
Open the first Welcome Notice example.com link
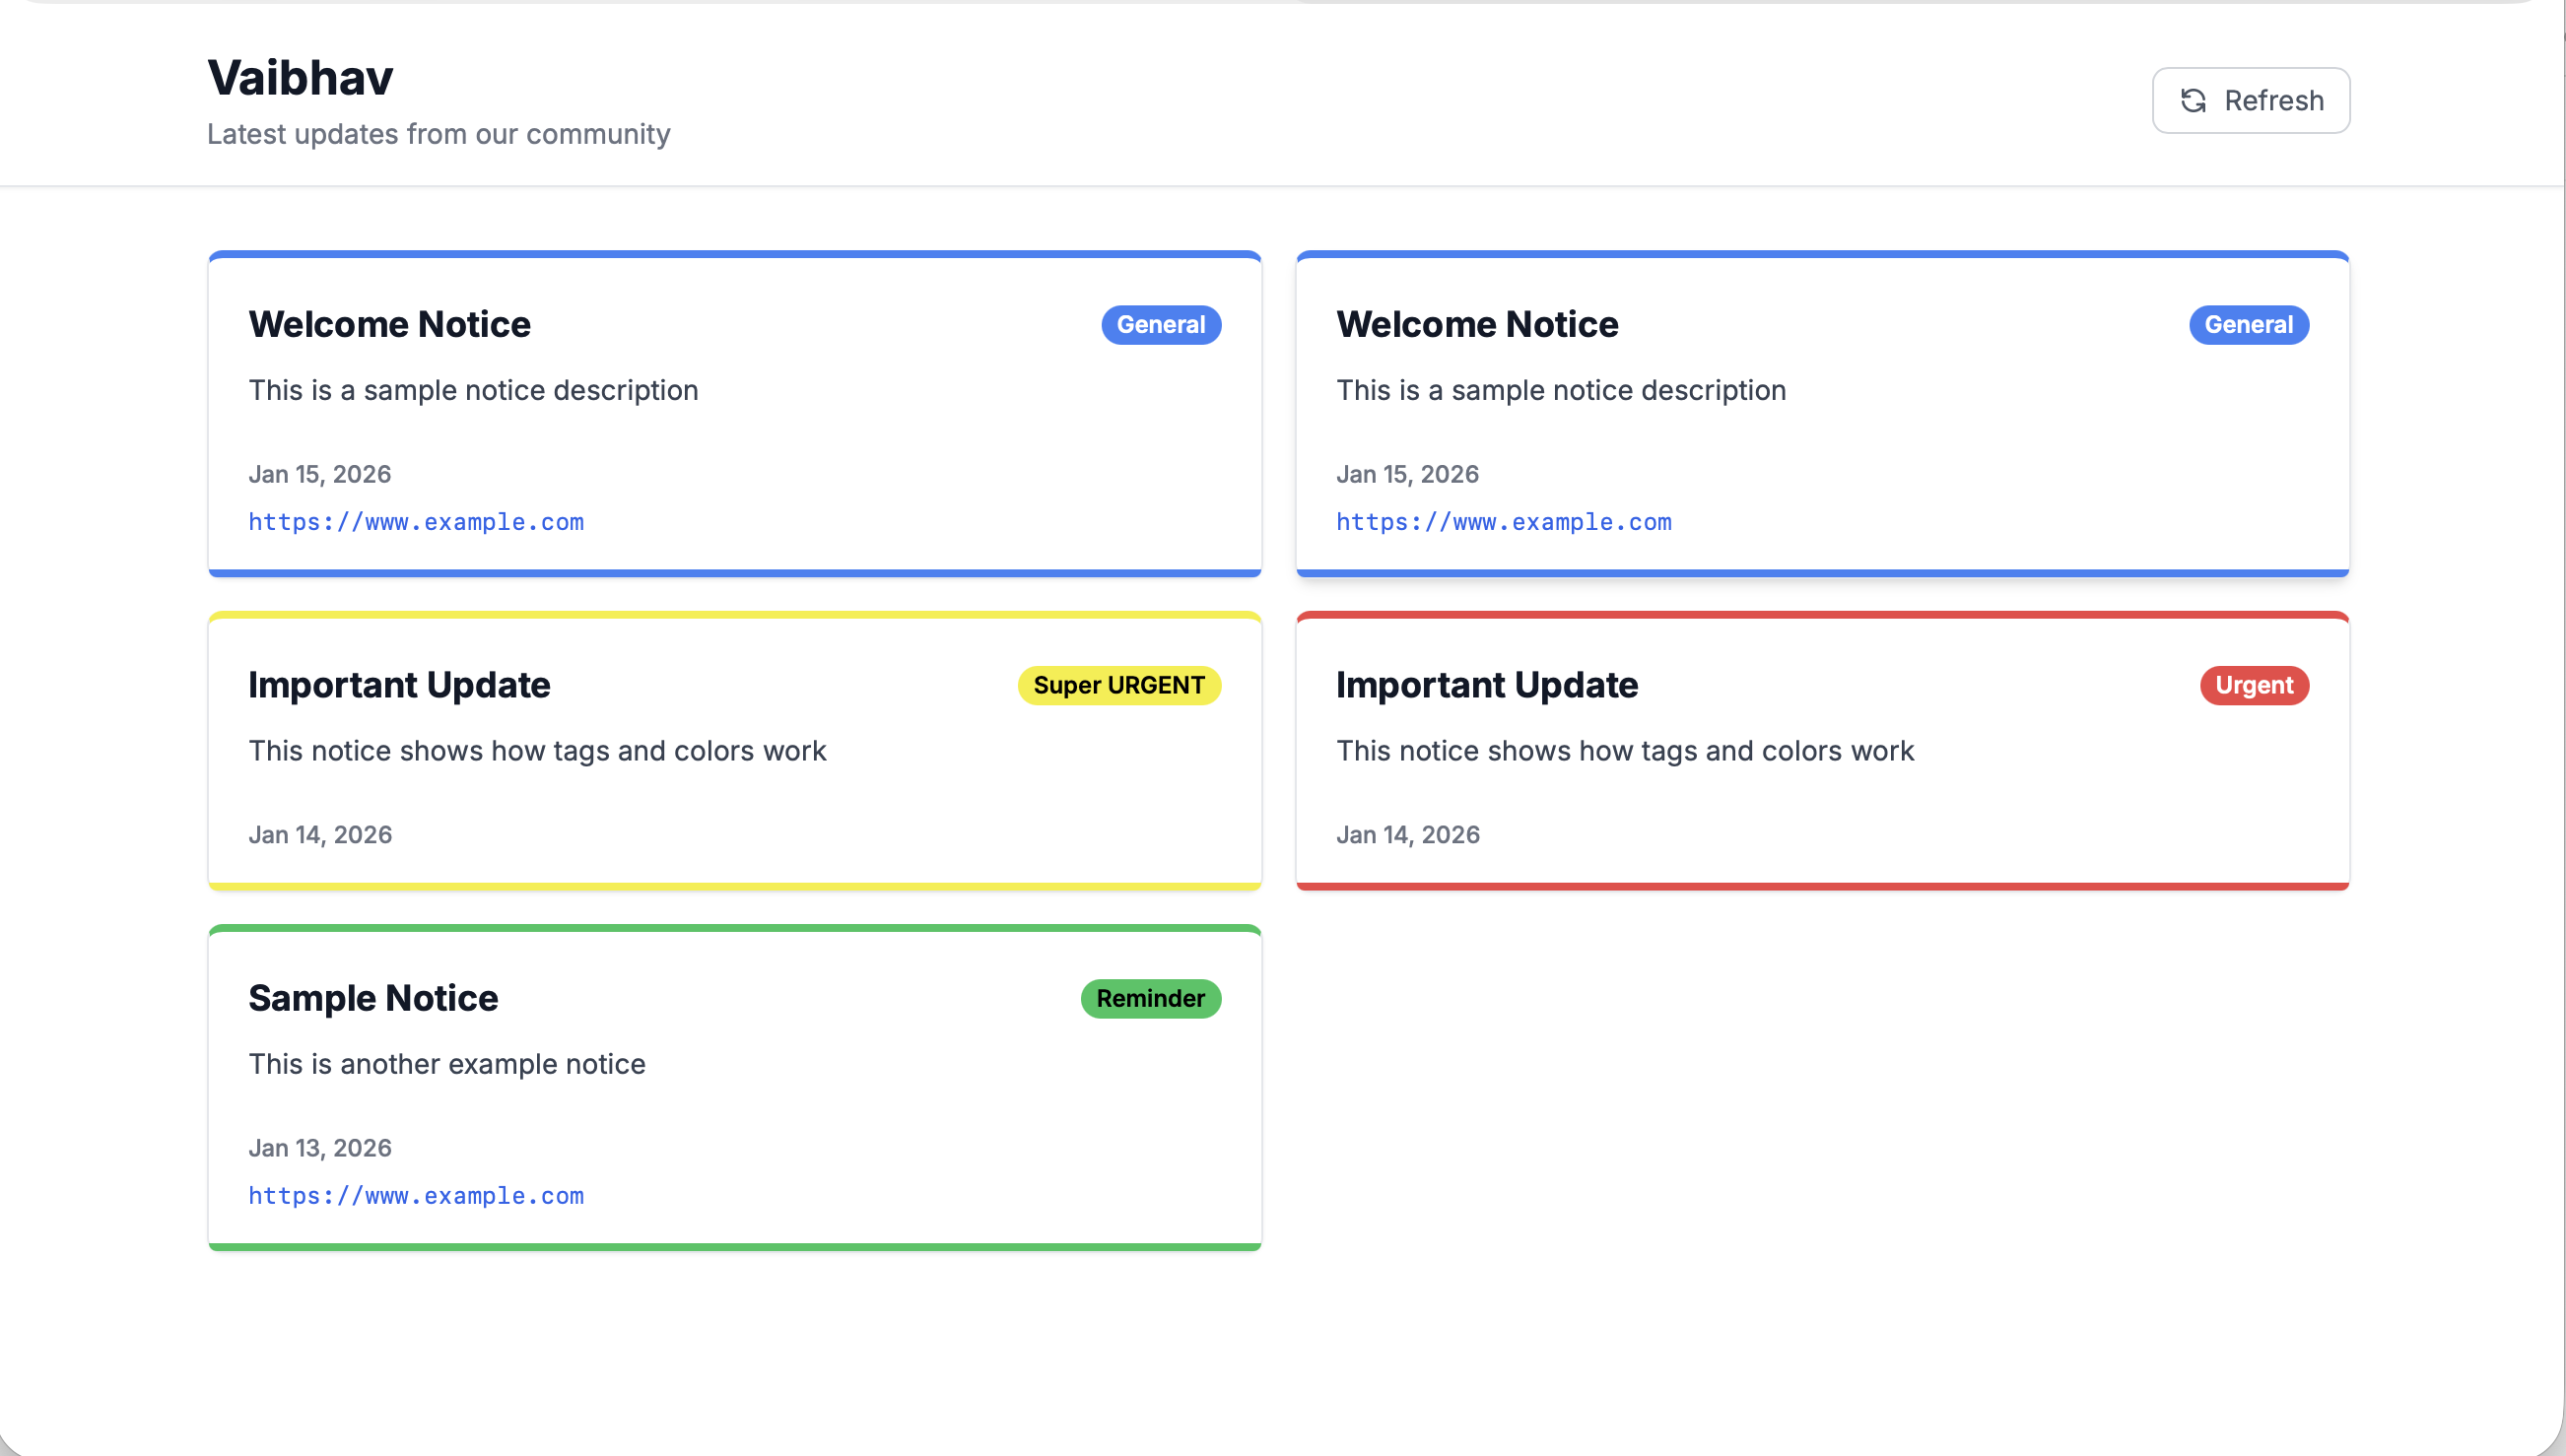coord(416,522)
